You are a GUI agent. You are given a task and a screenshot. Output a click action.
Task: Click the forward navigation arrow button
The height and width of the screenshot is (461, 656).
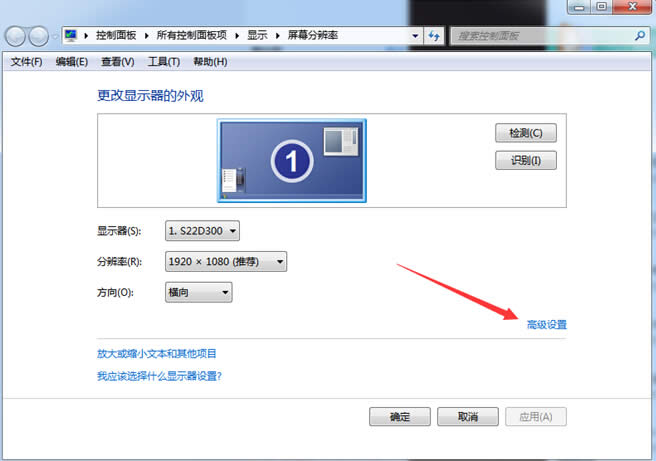(40, 36)
